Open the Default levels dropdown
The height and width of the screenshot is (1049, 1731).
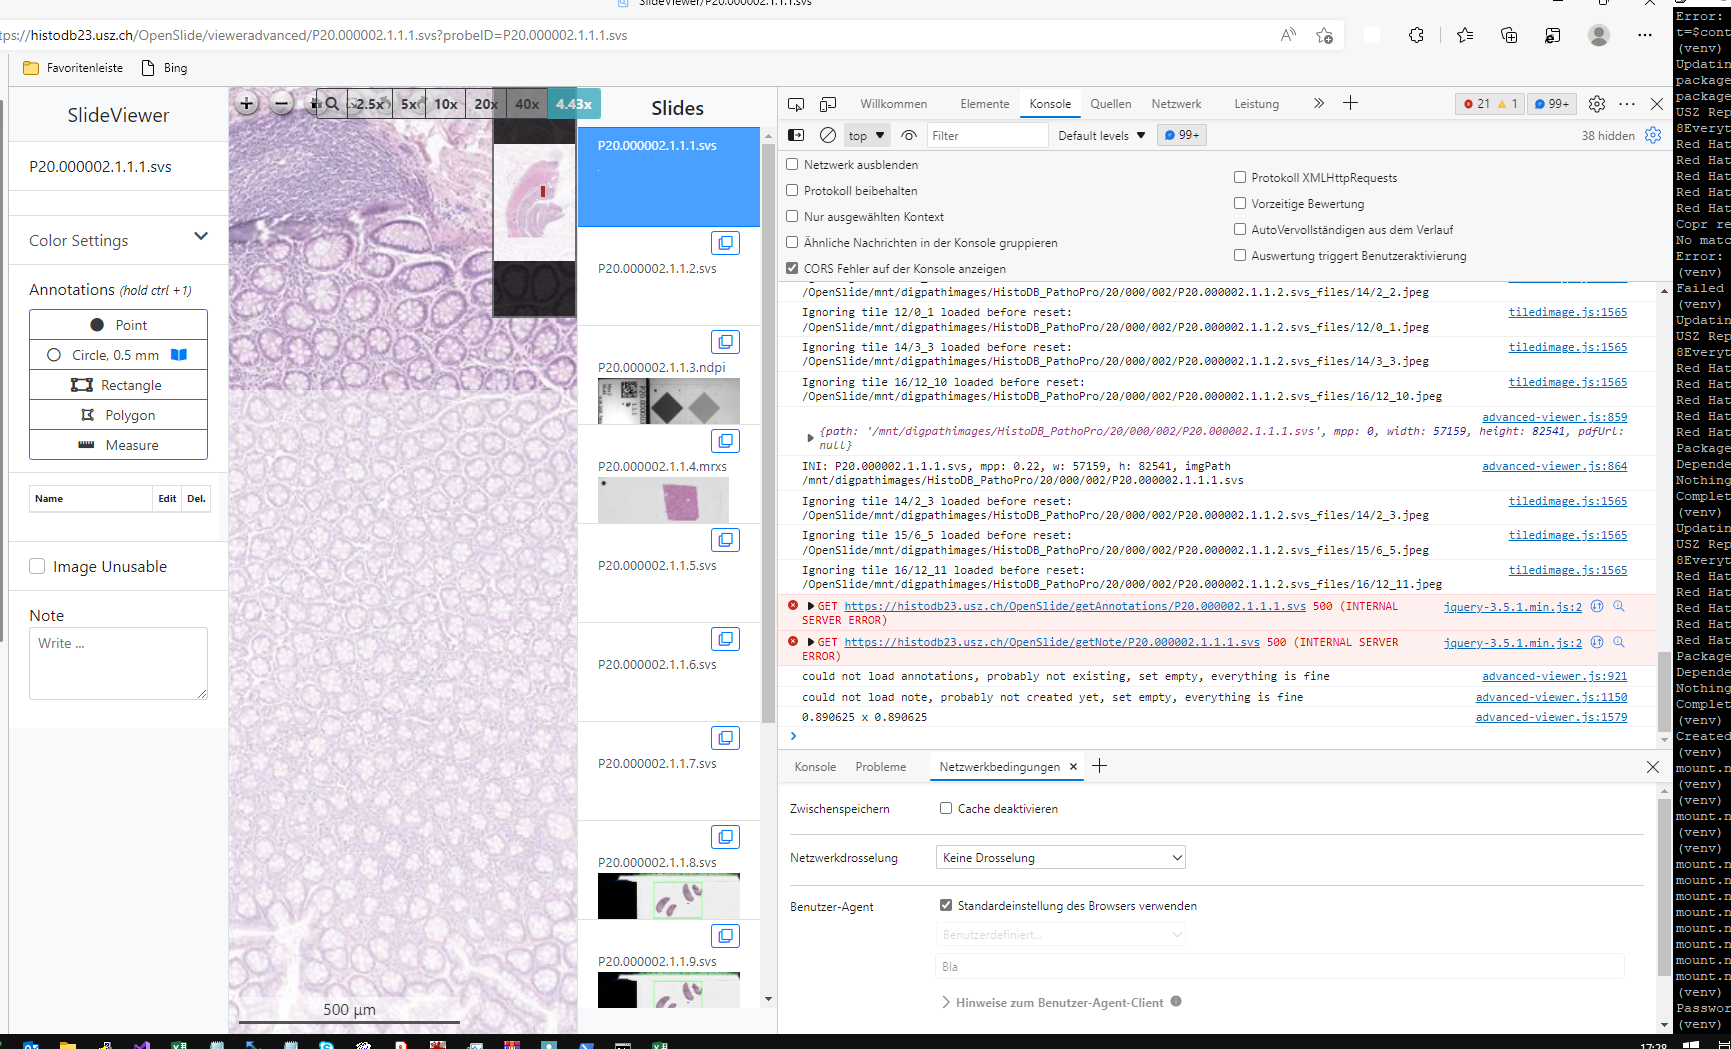coord(1100,134)
